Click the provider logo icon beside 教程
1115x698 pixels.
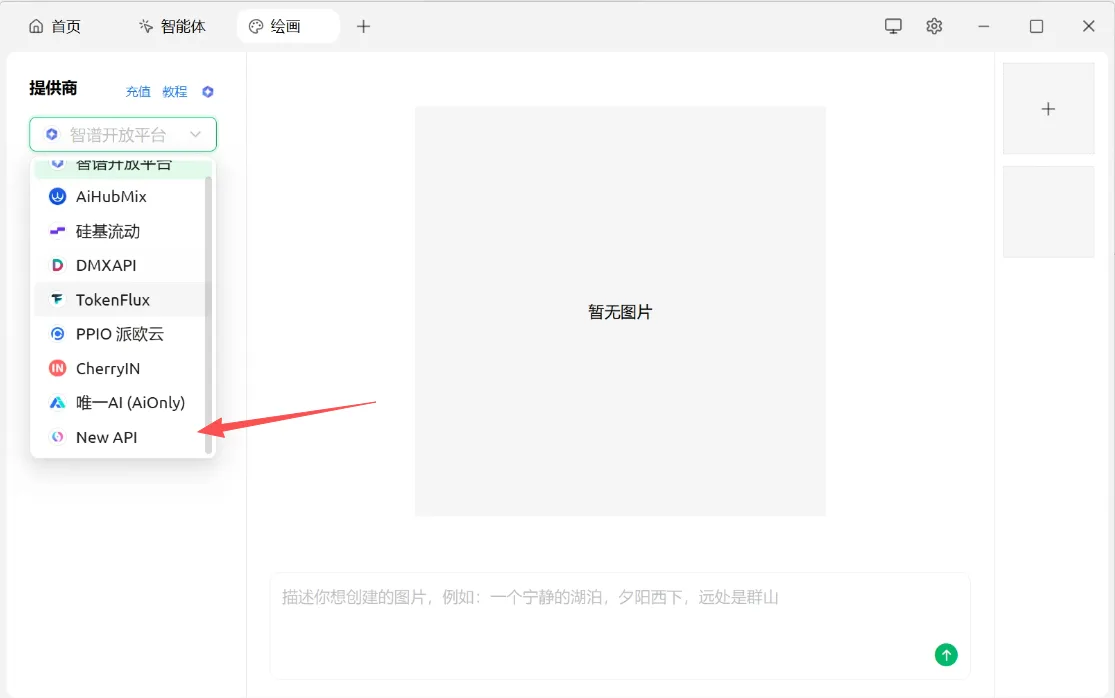tap(208, 92)
